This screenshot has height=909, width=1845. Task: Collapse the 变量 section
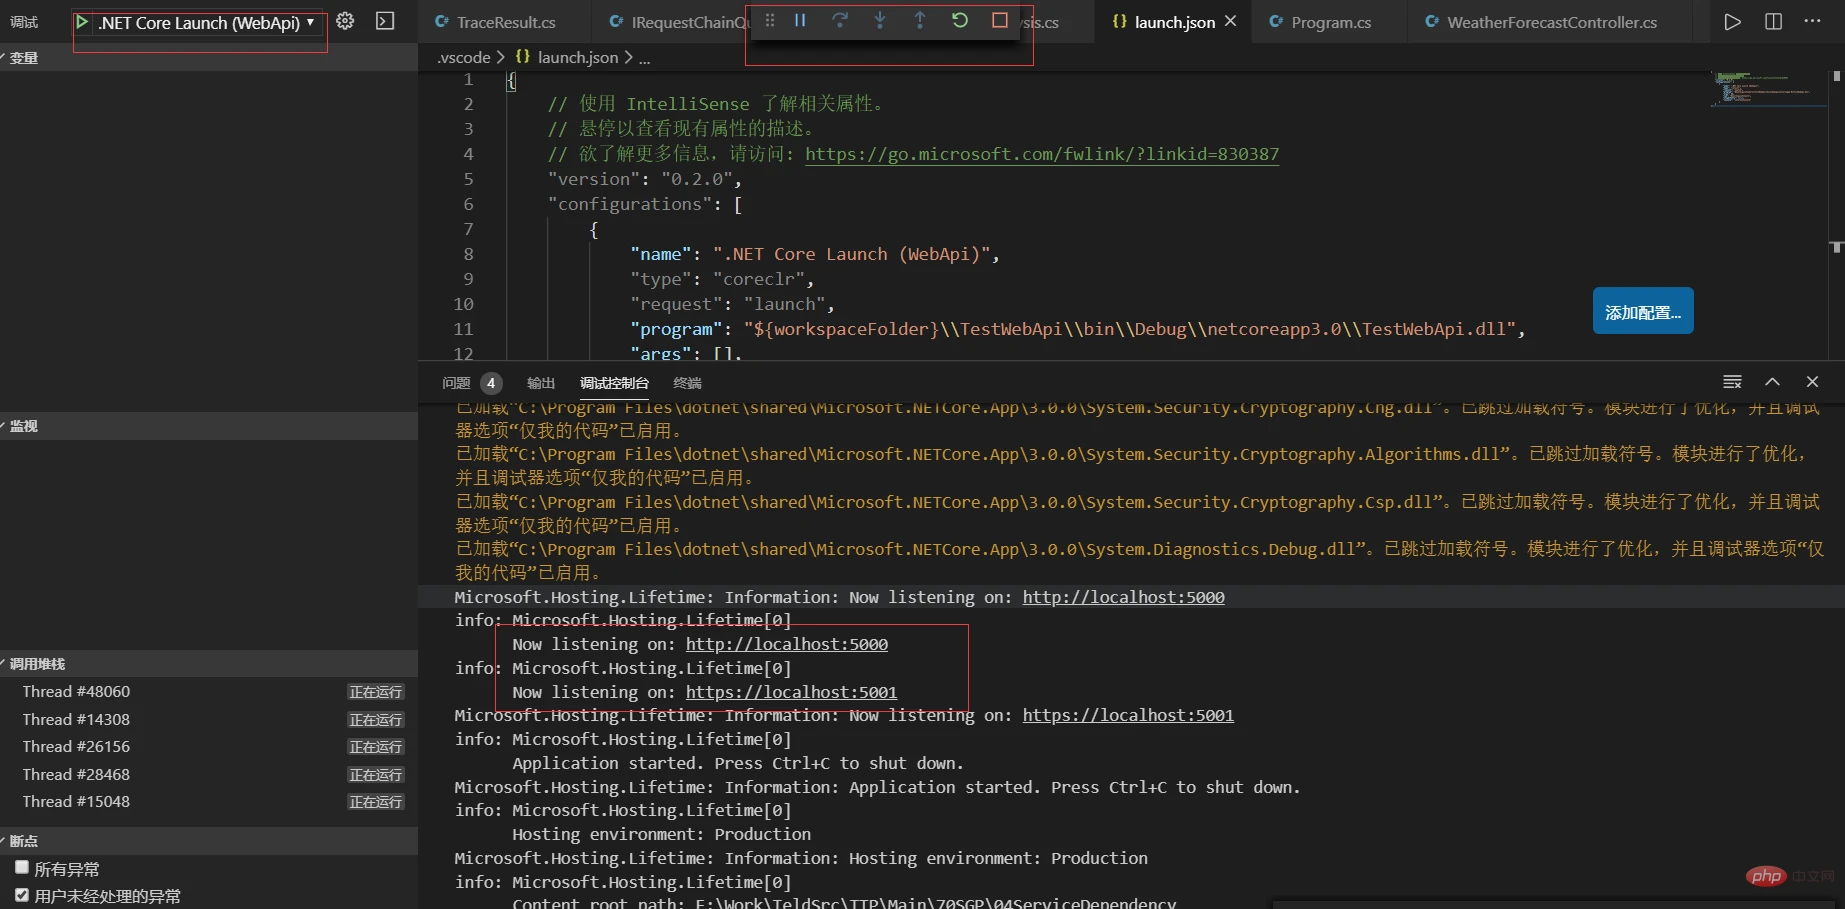coord(209,58)
